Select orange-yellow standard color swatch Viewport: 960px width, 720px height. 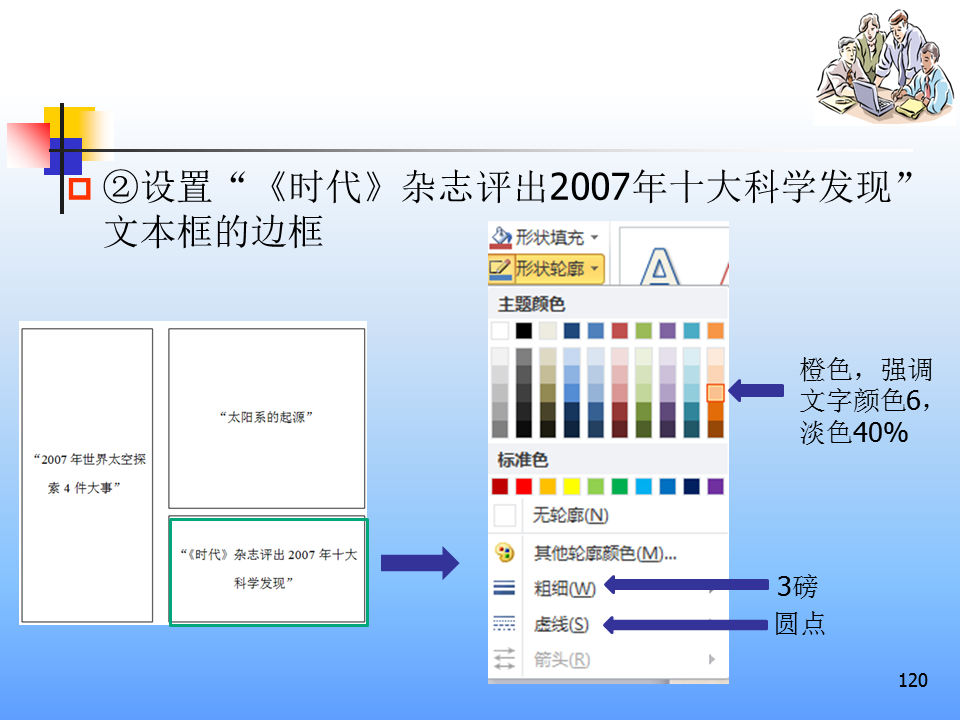(547, 486)
